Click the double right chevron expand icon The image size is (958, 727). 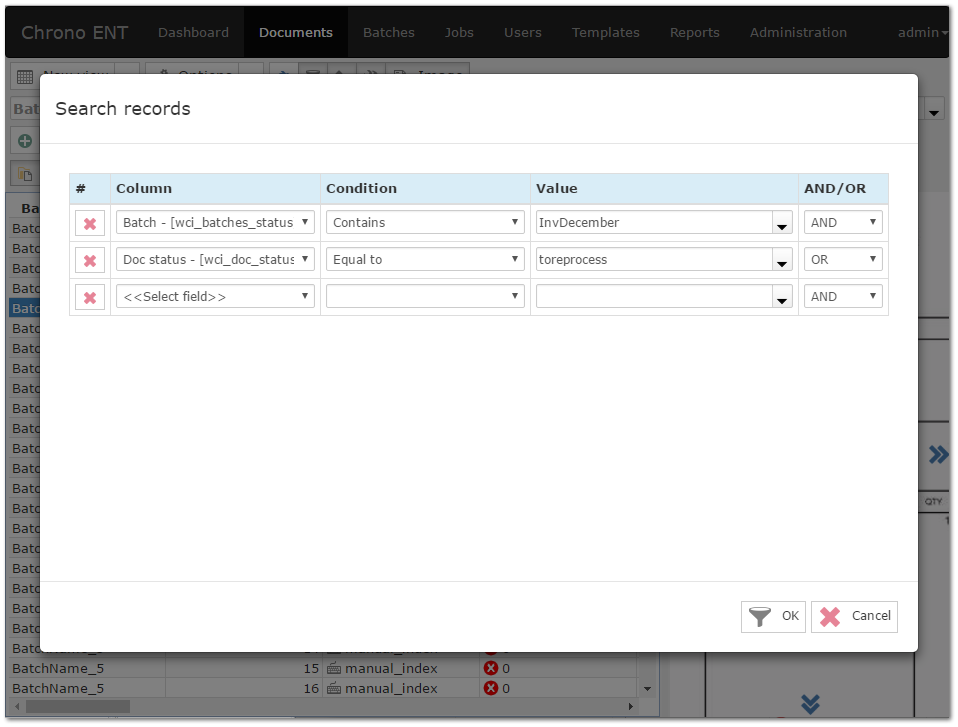[938, 455]
